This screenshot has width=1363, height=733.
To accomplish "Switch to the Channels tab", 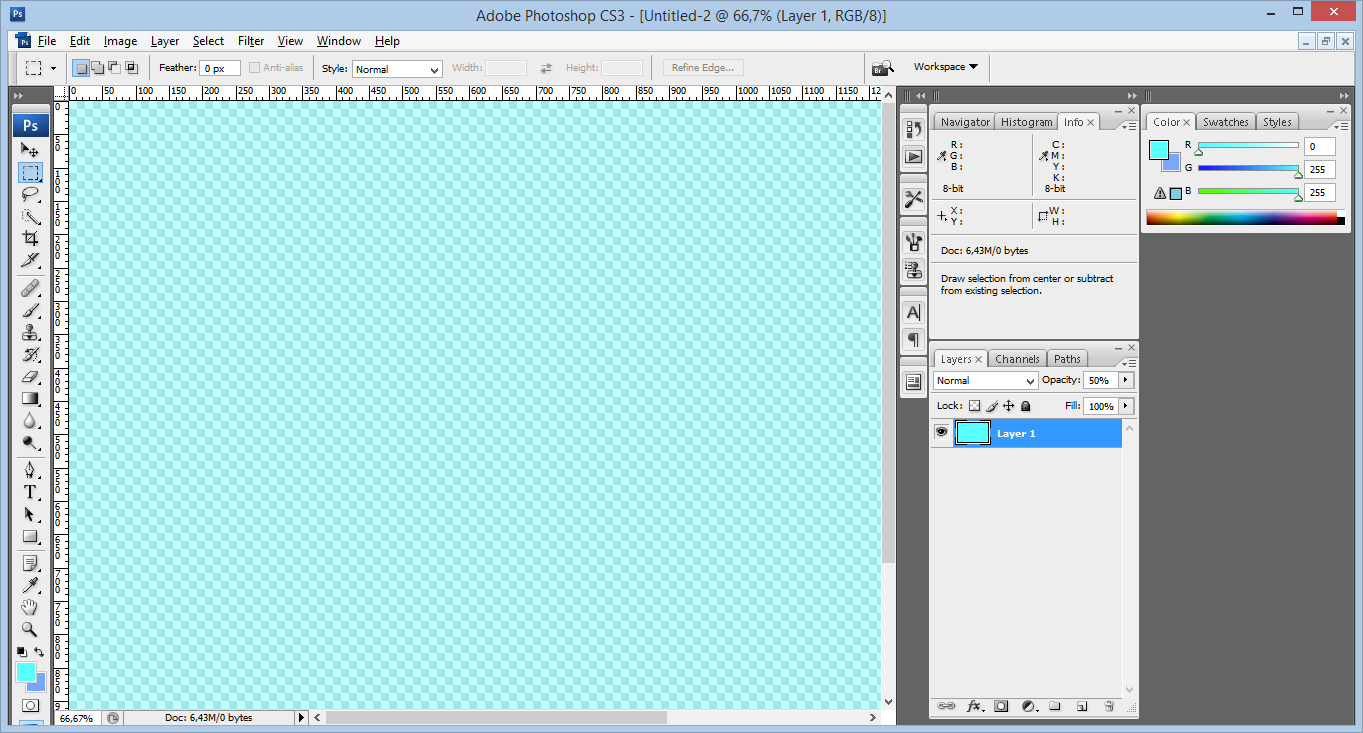I will (x=1018, y=359).
